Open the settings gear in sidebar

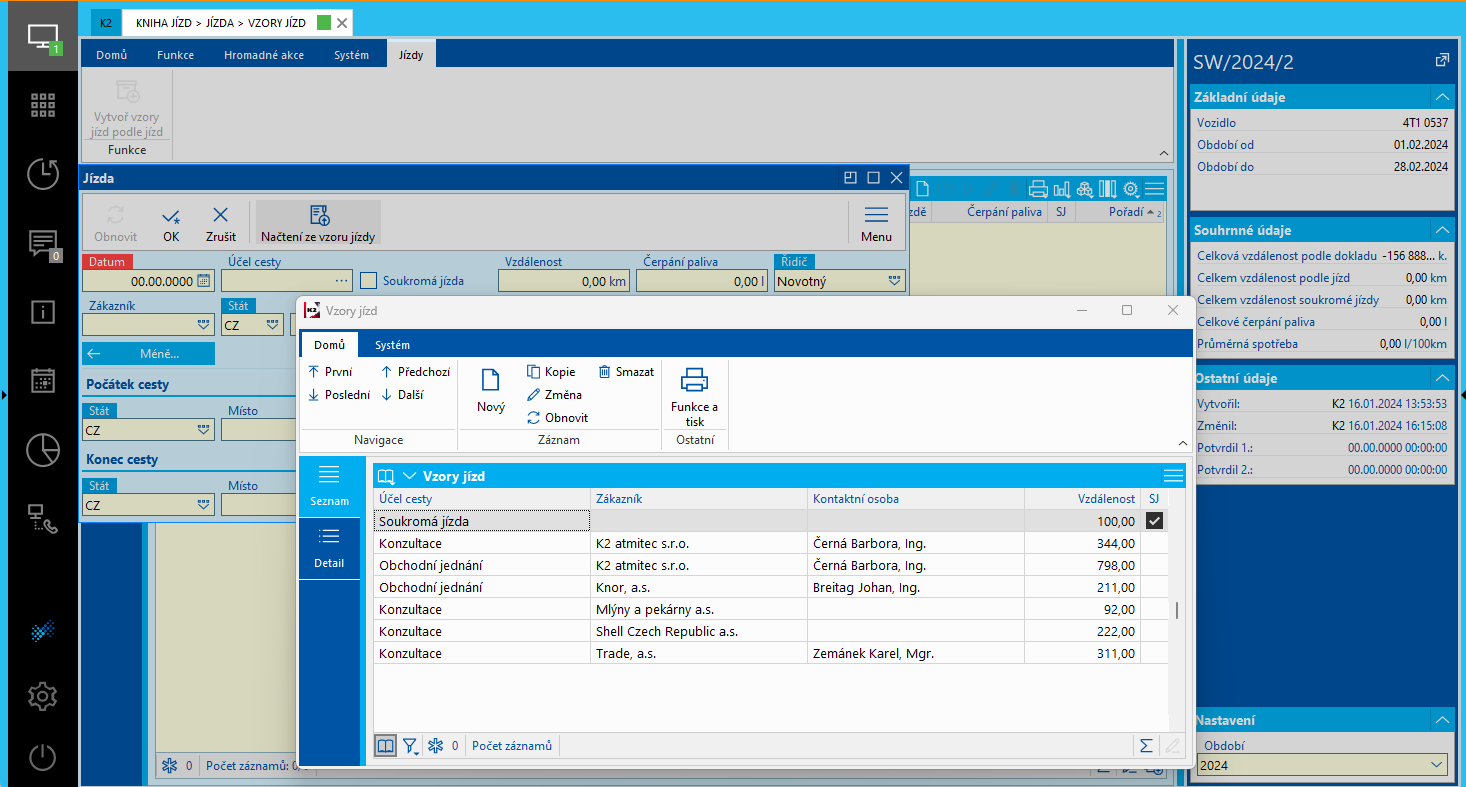[x=42, y=696]
